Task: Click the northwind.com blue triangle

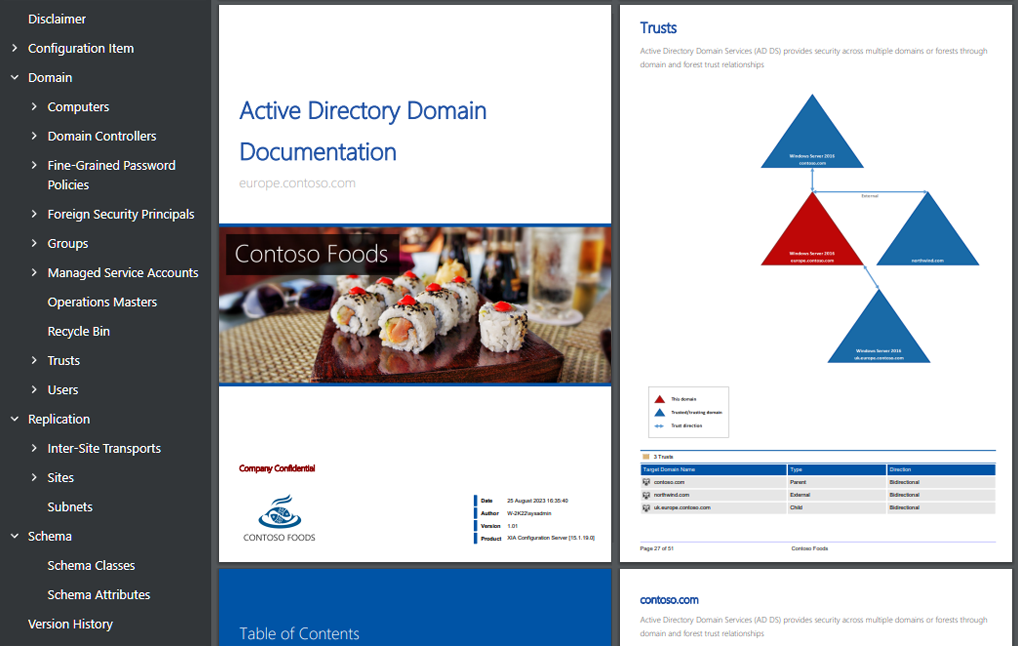Action: point(928,235)
